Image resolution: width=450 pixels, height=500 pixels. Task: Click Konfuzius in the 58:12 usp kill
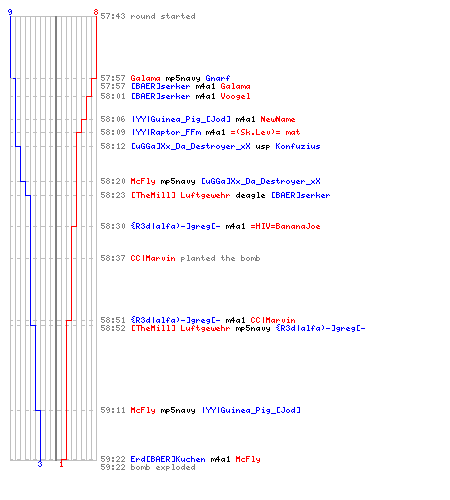(x=298, y=146)
